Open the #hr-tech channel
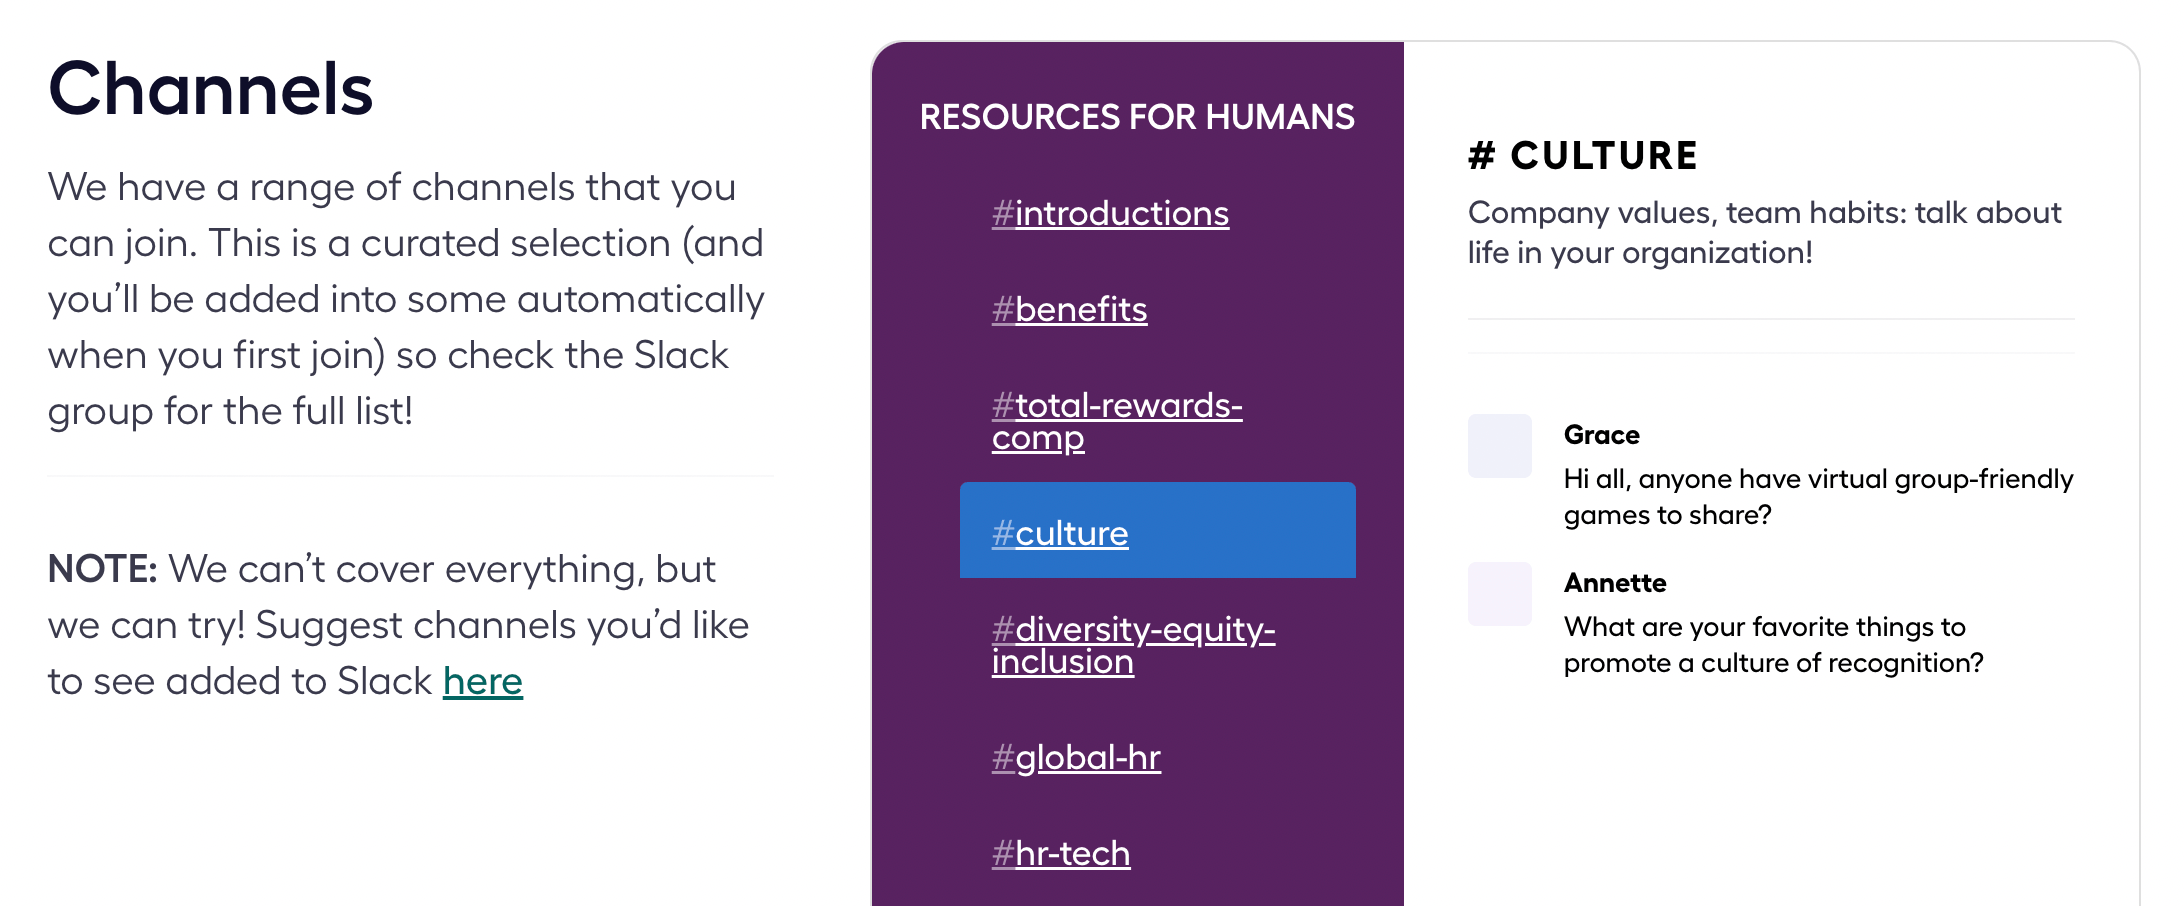 (x=1061, y=853)
